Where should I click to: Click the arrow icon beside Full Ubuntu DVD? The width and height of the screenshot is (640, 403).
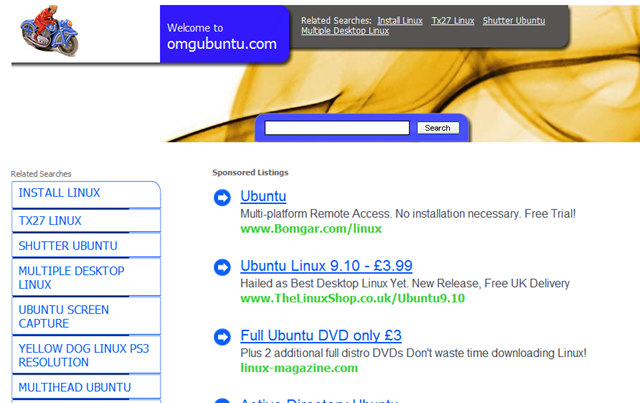pyautogui.click(x=222, y=337)
